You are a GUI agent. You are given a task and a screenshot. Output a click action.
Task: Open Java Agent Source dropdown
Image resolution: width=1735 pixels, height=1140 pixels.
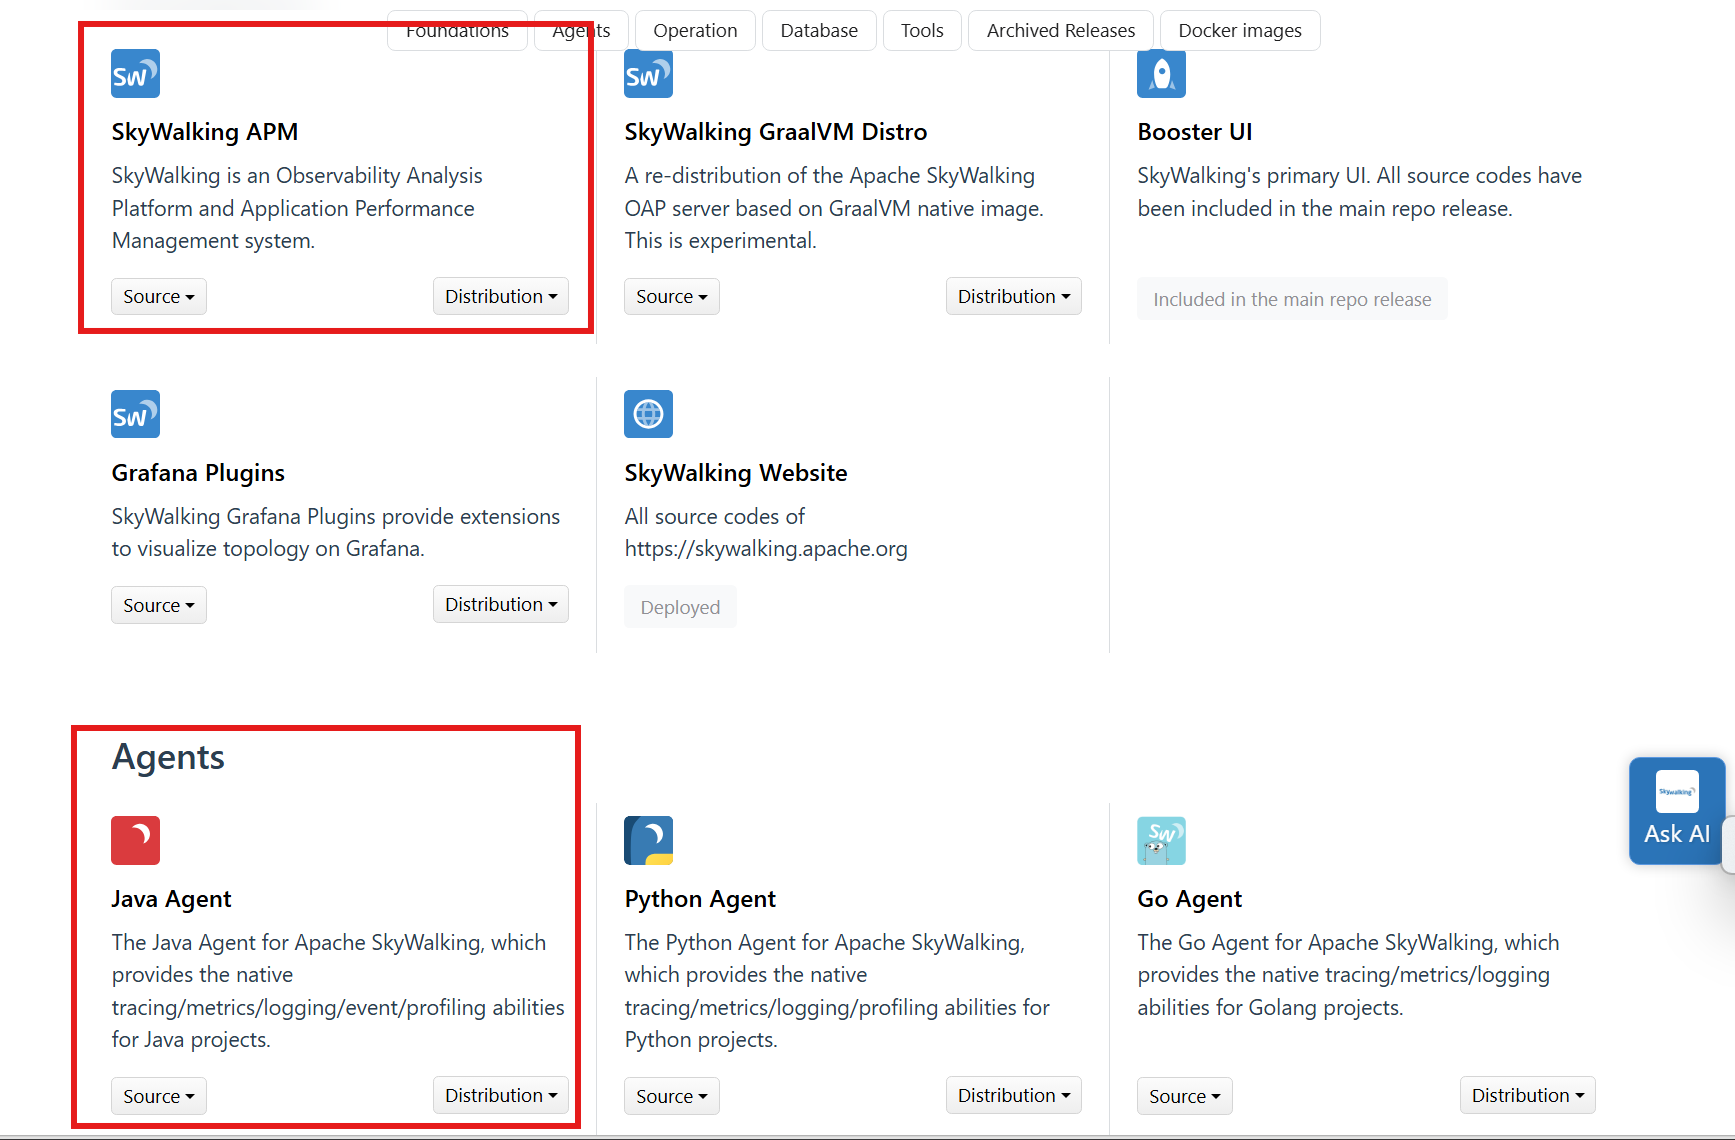159,1096
